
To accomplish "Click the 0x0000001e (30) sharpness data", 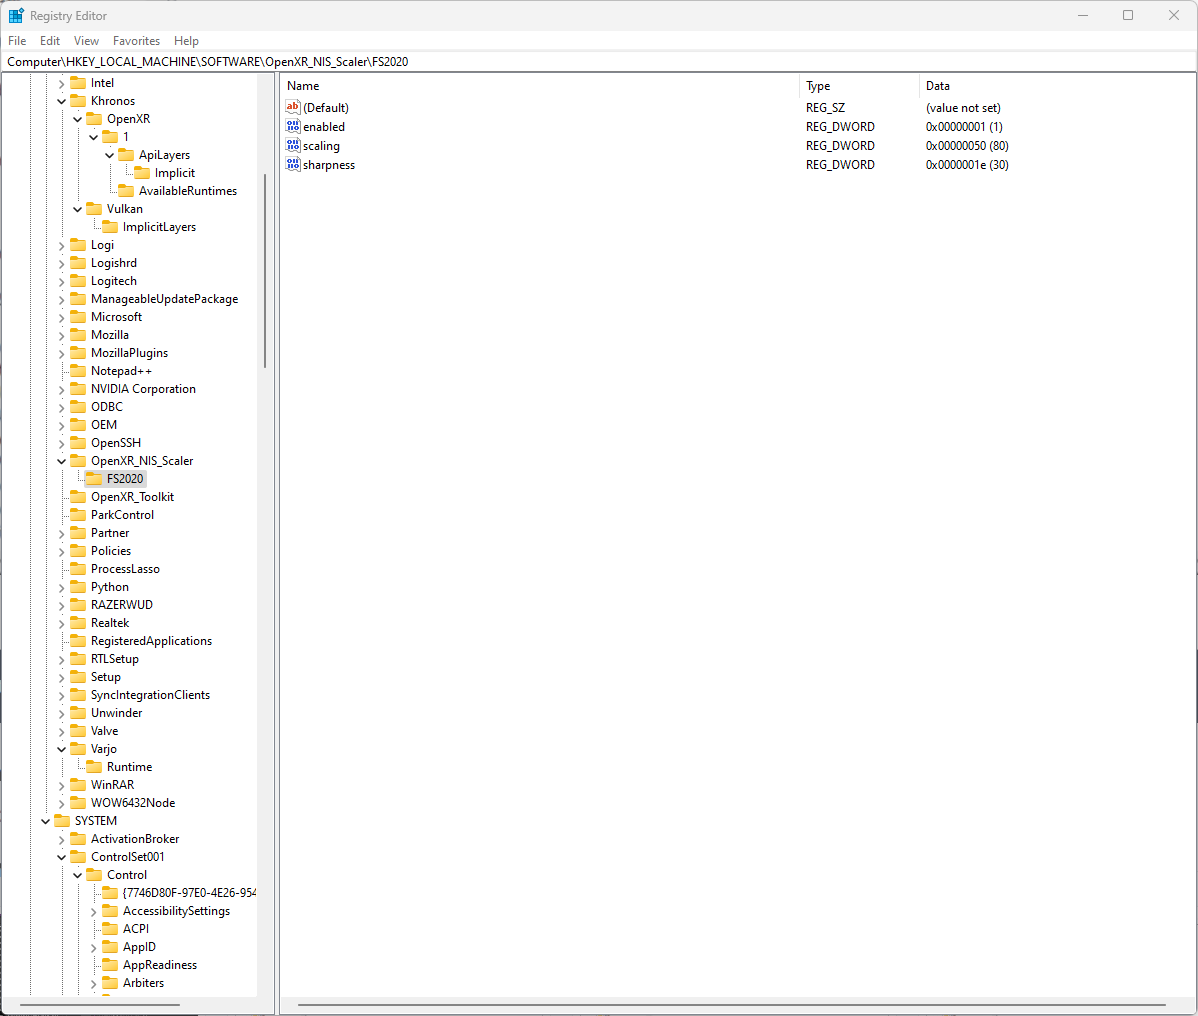I will pos(967,164).
